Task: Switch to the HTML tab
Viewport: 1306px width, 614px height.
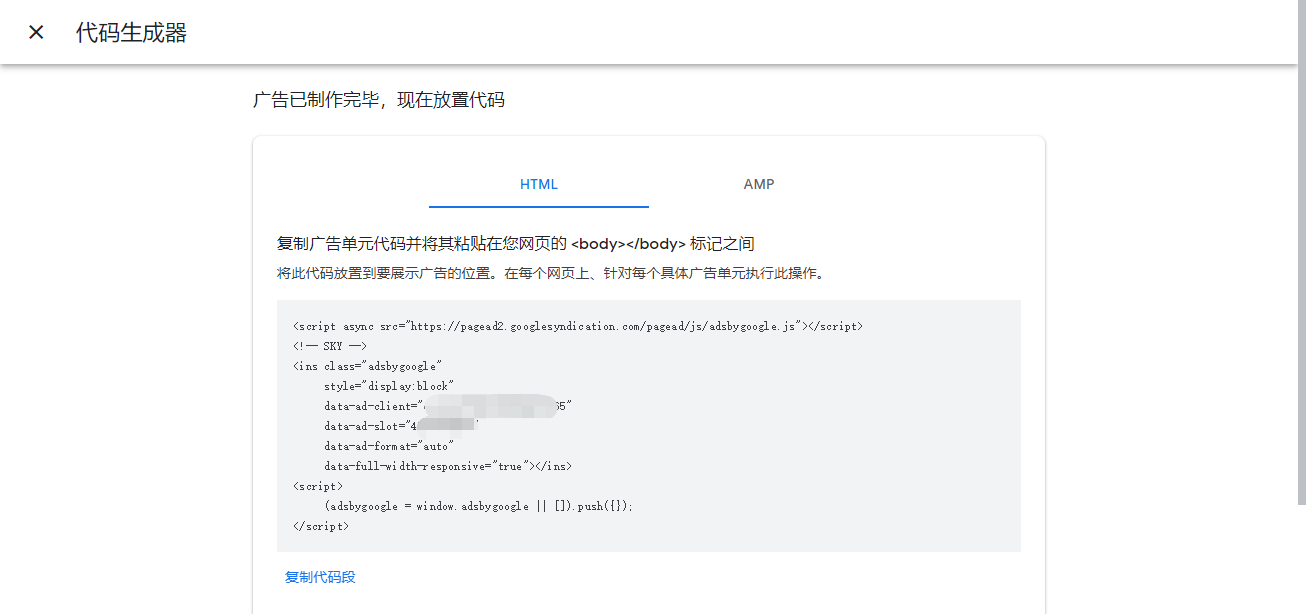Action: pyautogui.click(x=538, y=184)
